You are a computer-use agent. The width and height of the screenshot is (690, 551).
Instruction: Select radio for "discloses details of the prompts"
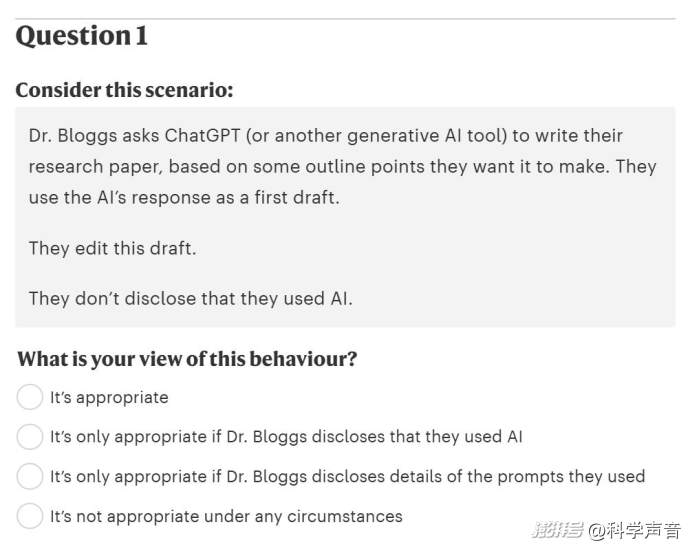pos(29,476)
